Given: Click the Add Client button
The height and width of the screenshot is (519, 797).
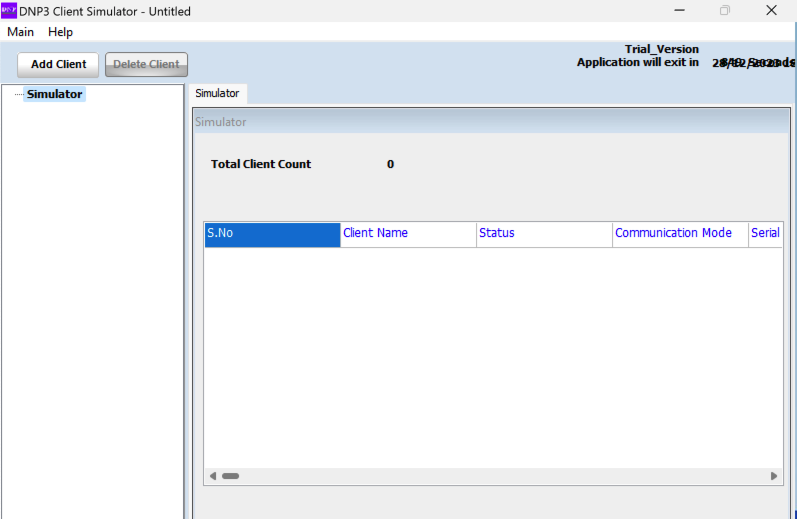Looking at the screenshot, I should pos(58,65).
